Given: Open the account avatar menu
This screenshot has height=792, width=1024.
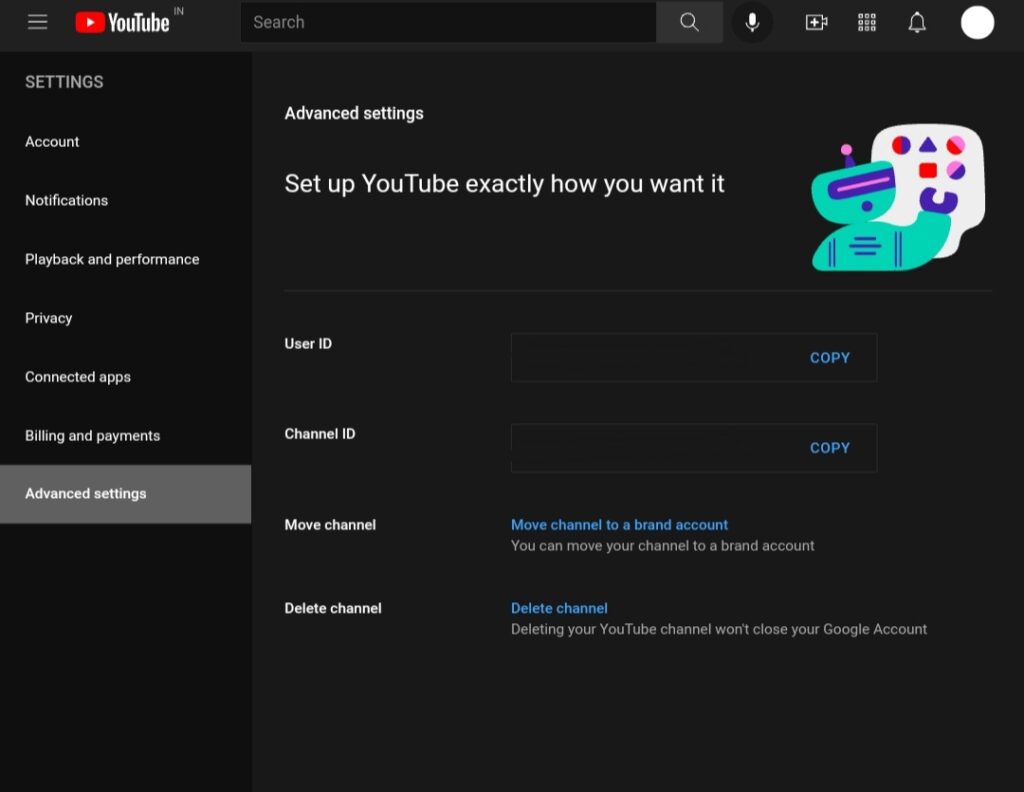Looking at the screenshot, I should tap(977, 22).
